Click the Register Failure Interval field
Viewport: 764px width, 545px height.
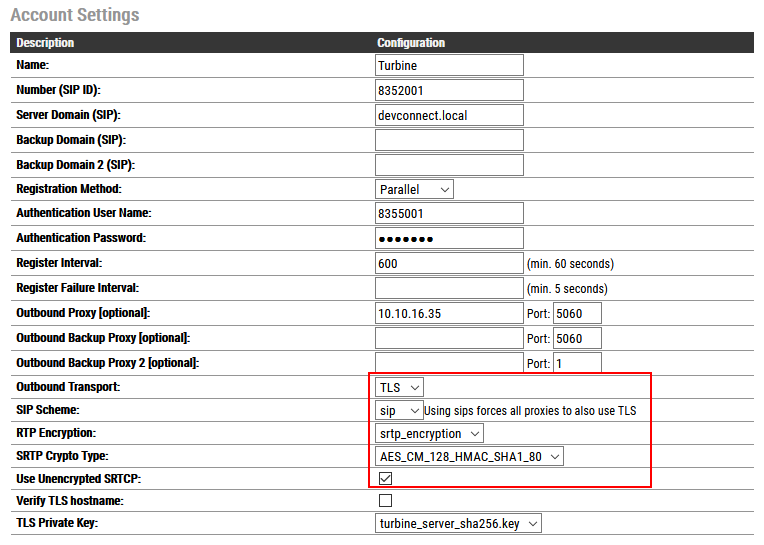(x=449, y=288)
